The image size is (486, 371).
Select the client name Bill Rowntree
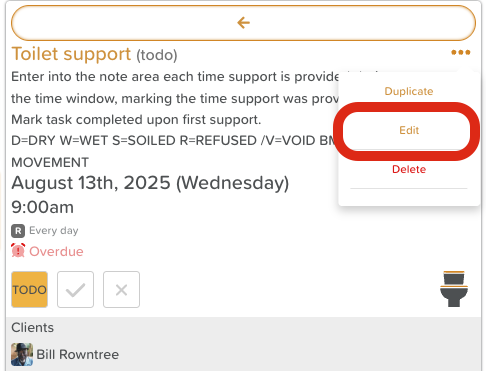[x=77, y=354]
